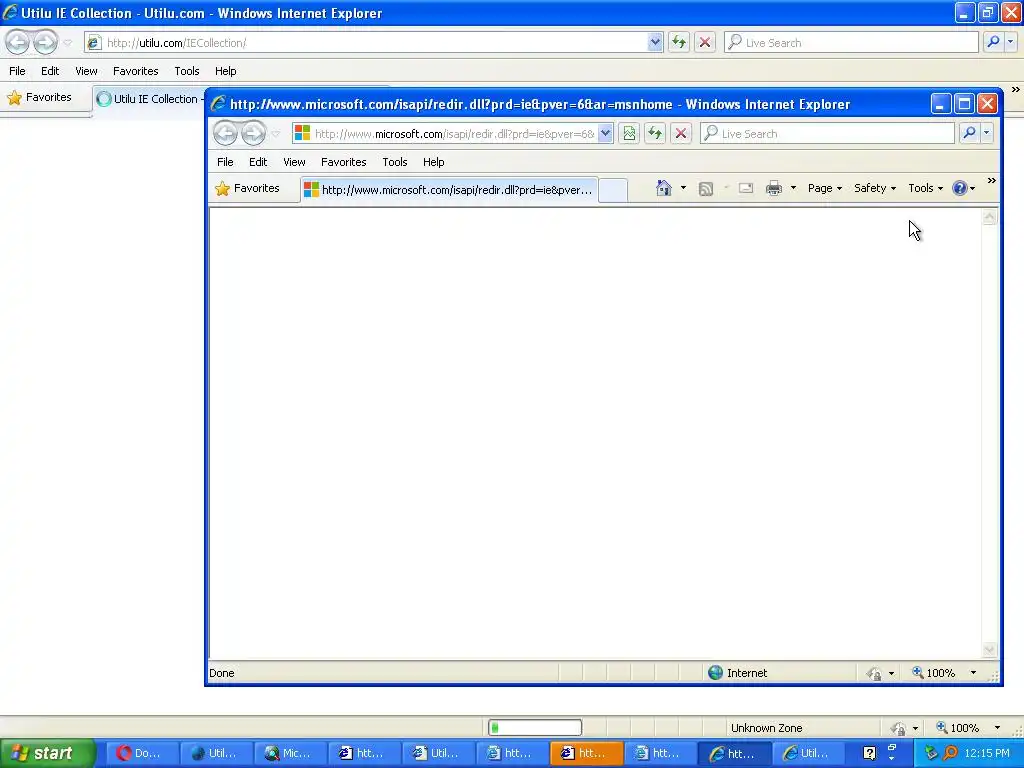The height and width of the screenshot is (768, 1024).
Task: Click the utilu.com address field
Action: (374, 42)
